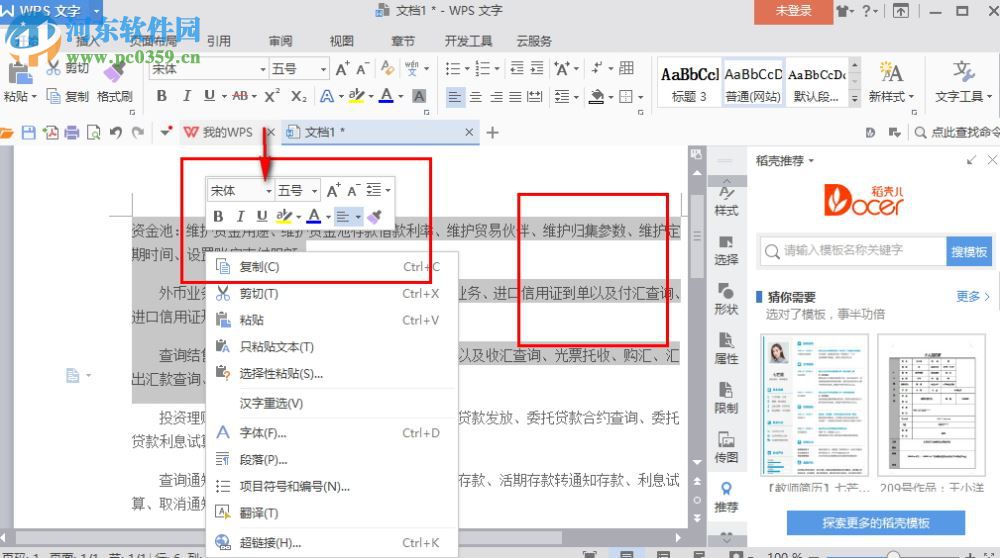Redo the last action
1000x558 pixels.
coord(137,132)
